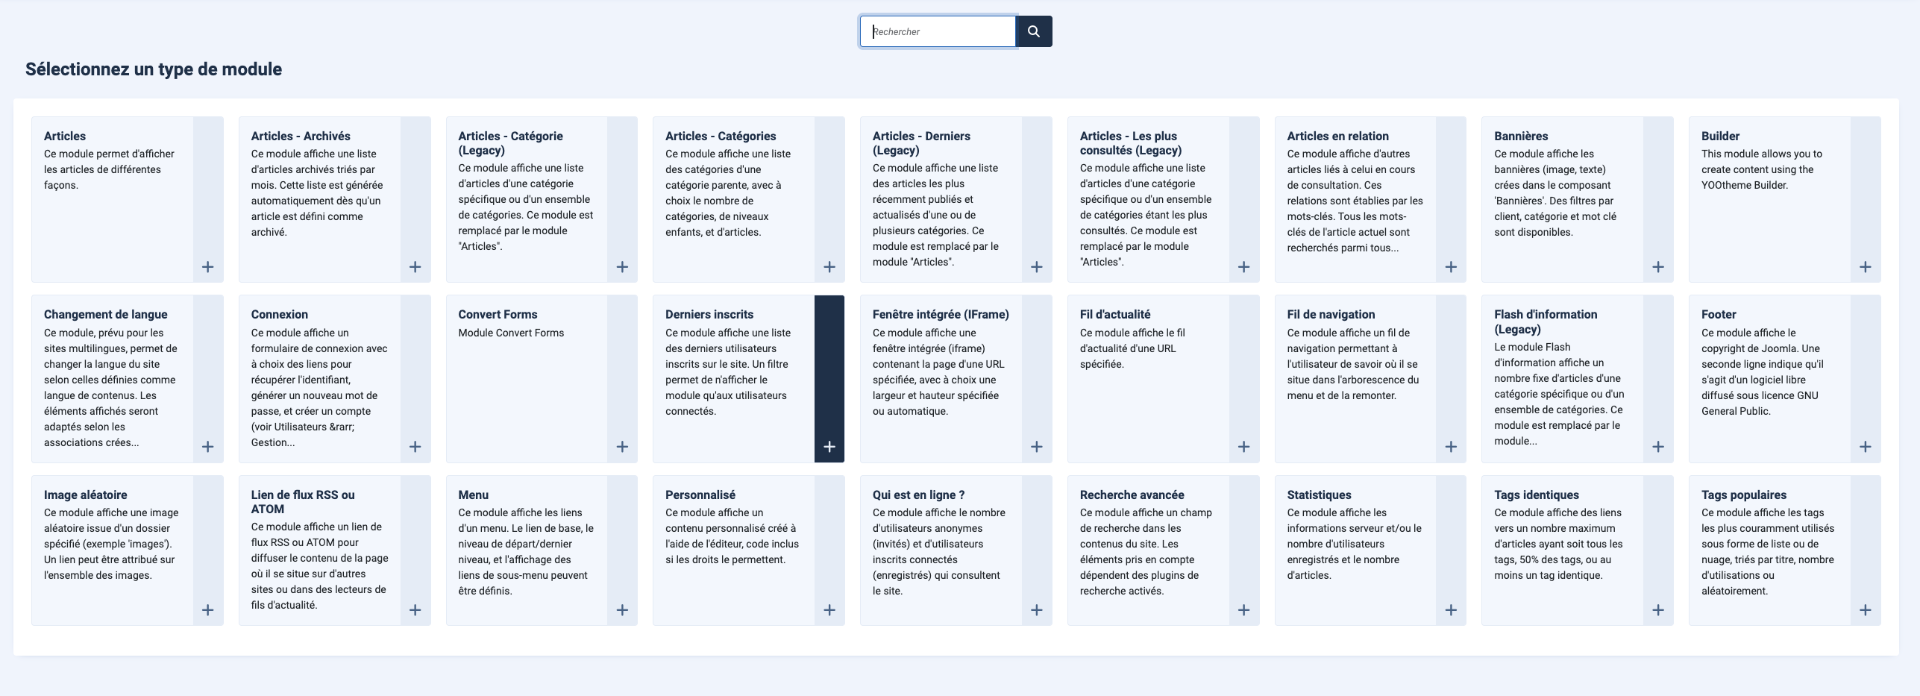Add Fenêtre intégrée (IFrame) plus icon

pos(1037,447)
